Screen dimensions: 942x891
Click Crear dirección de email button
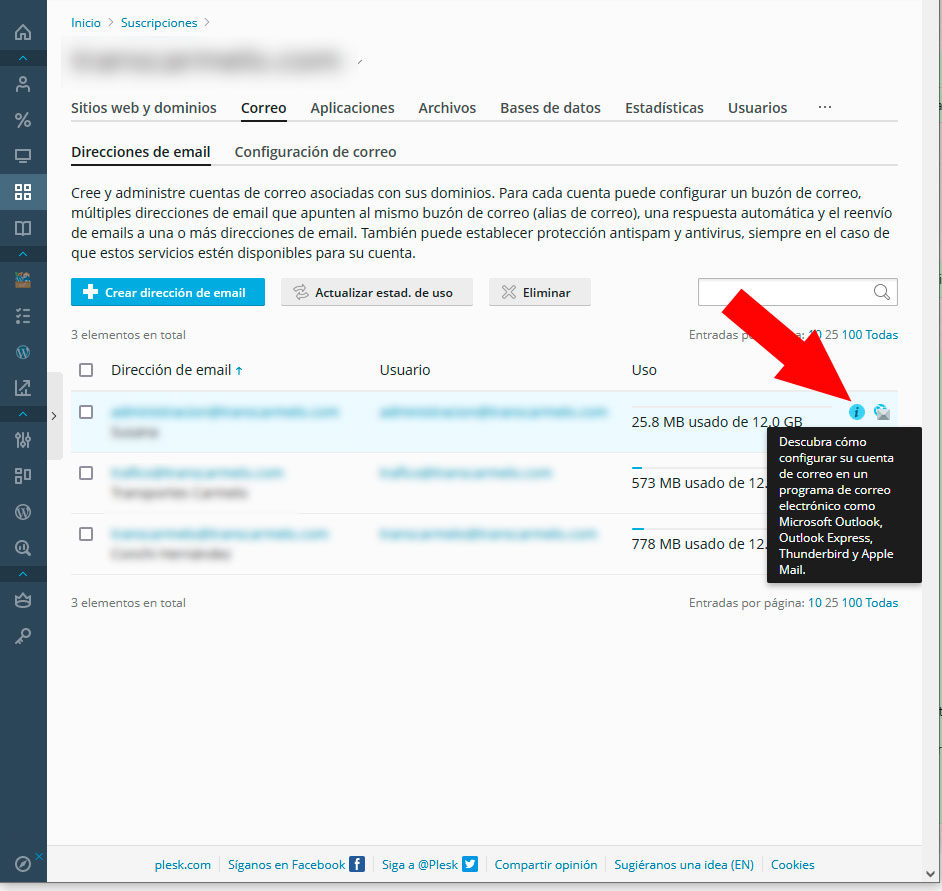coord(168,292)
